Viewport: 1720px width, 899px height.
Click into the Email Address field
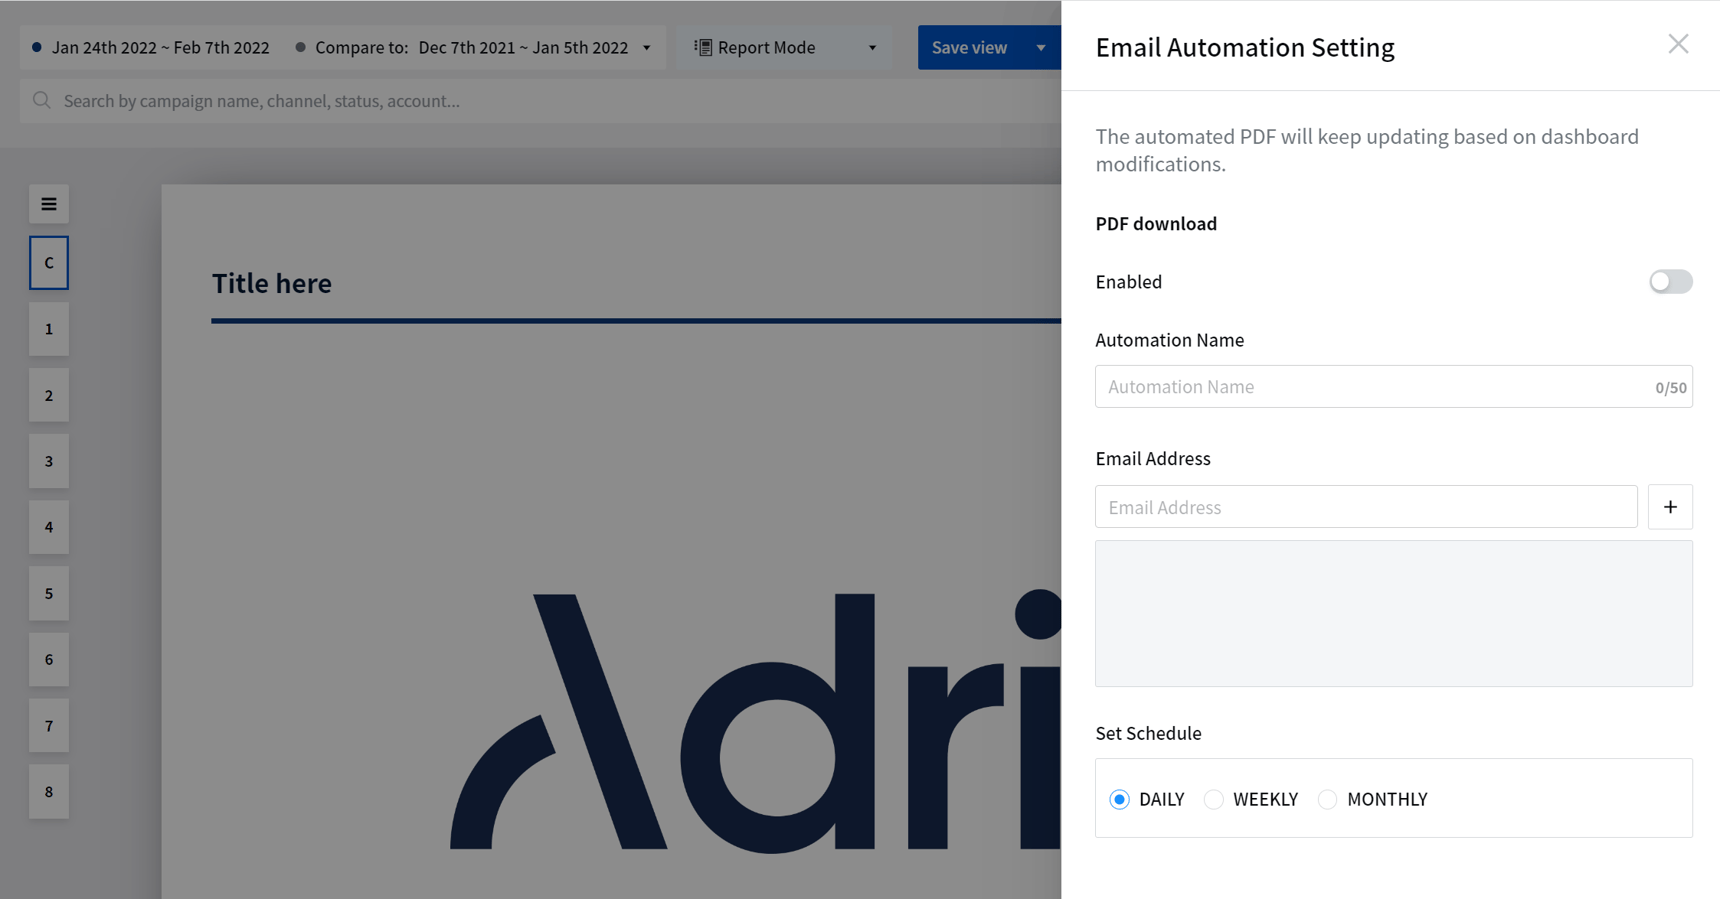(1366, 507)
